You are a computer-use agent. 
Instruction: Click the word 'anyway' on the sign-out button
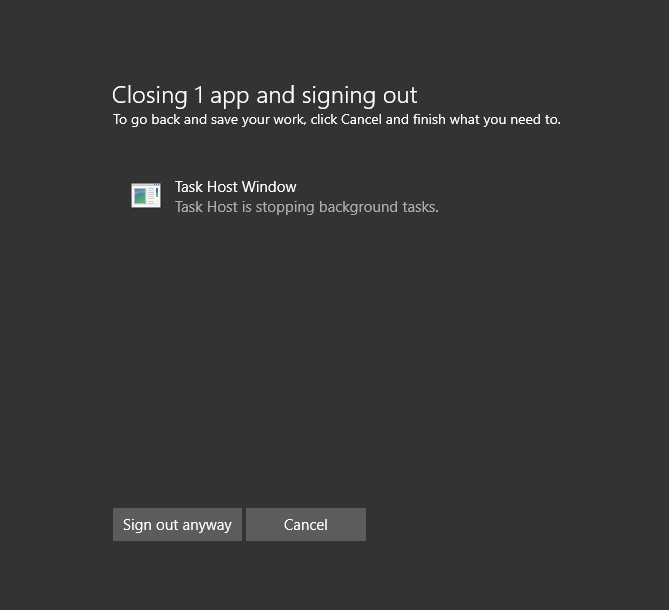tap(207, 525)
